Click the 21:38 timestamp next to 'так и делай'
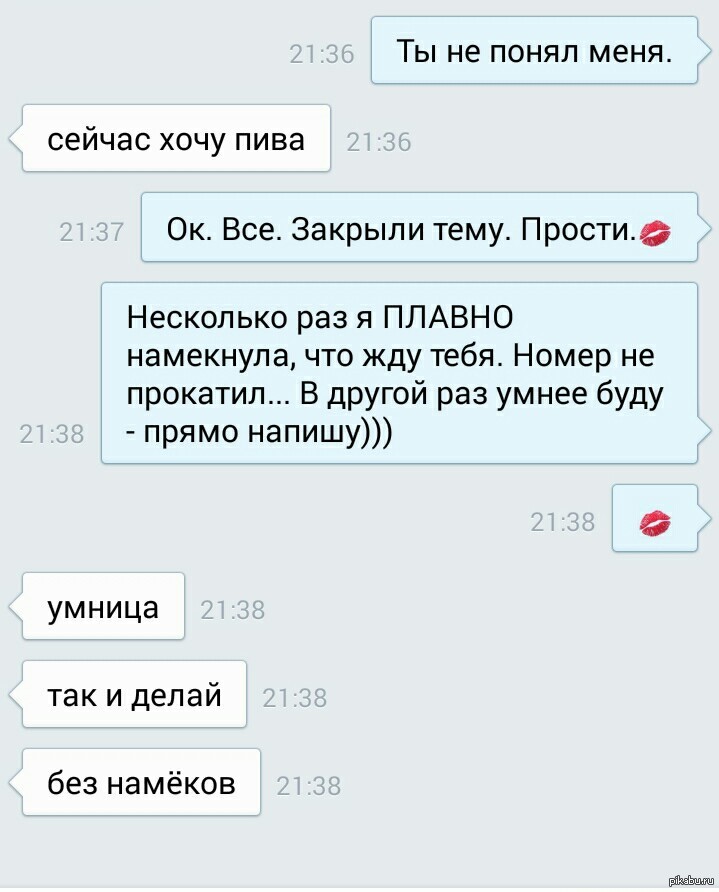Viewport: 719px width, 892px height. pos(295,698)
